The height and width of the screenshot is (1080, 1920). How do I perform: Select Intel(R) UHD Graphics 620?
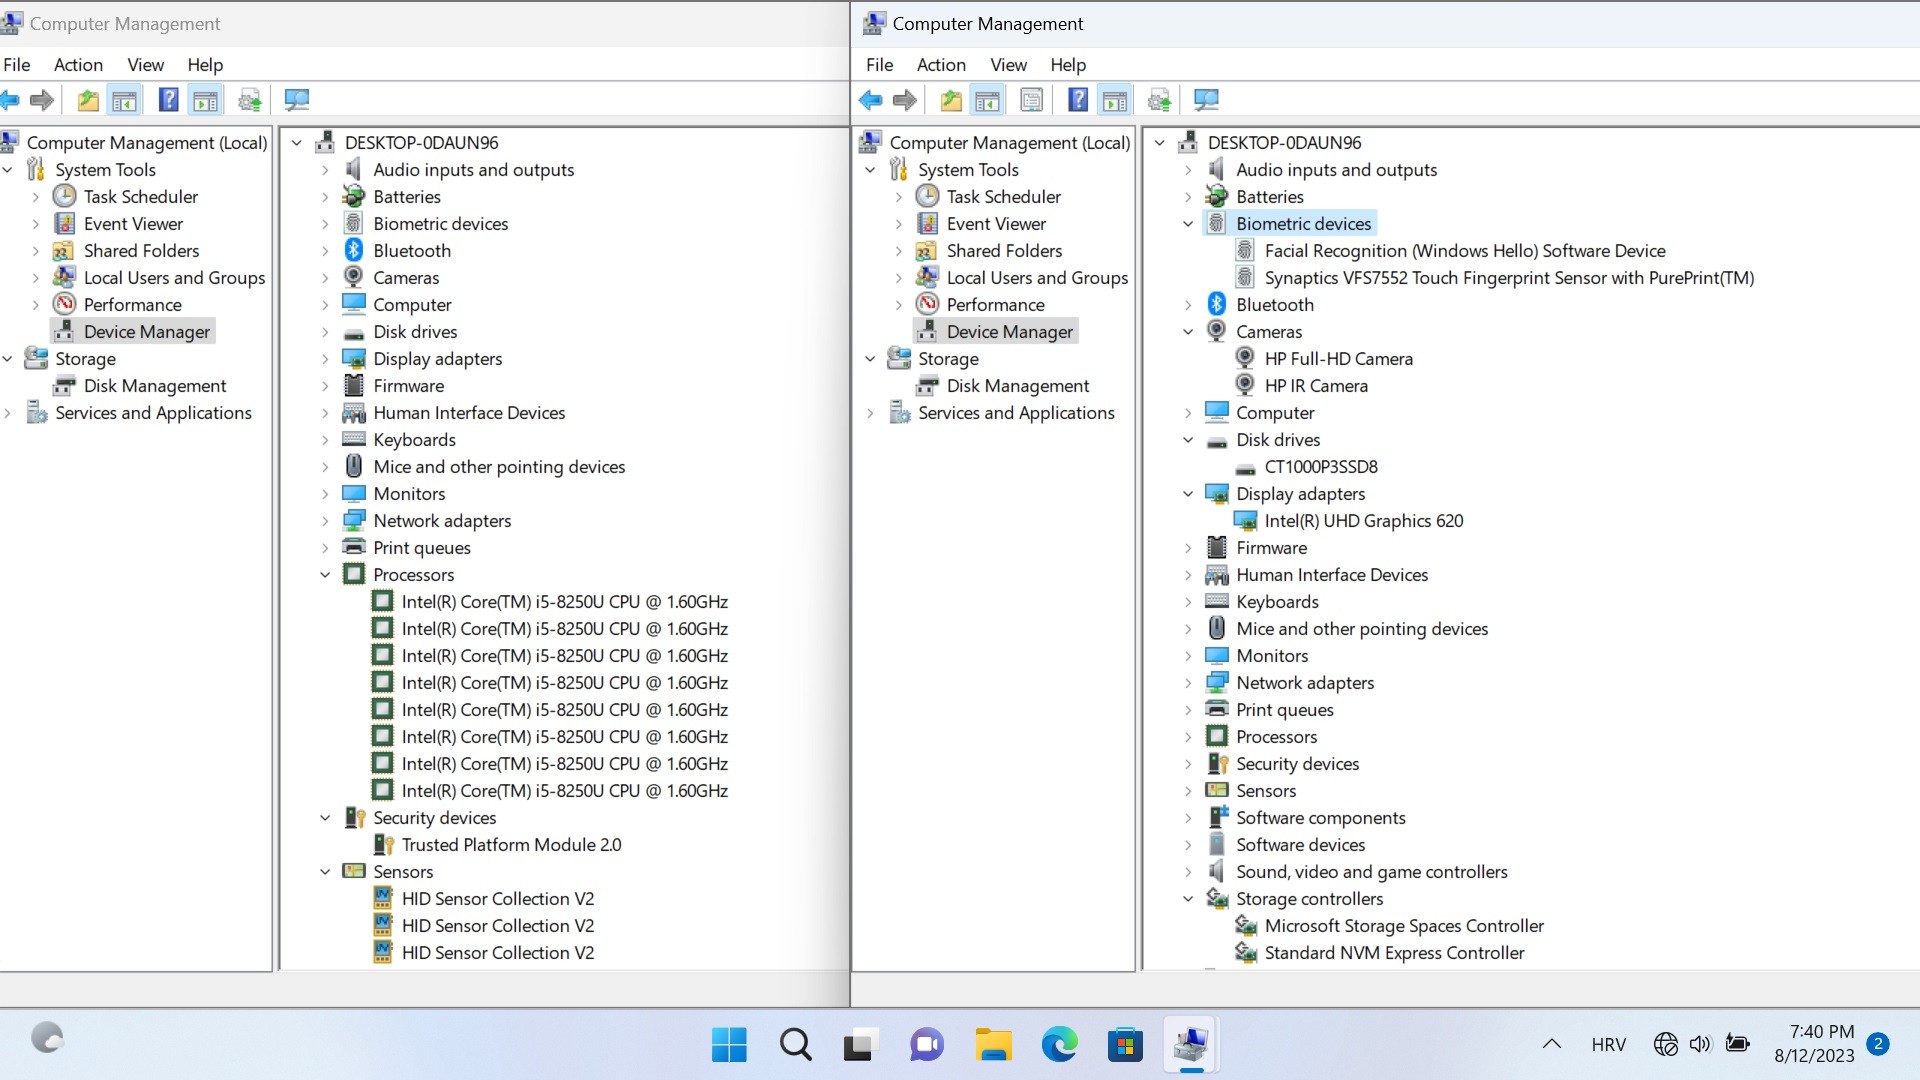click(1363, 521)
